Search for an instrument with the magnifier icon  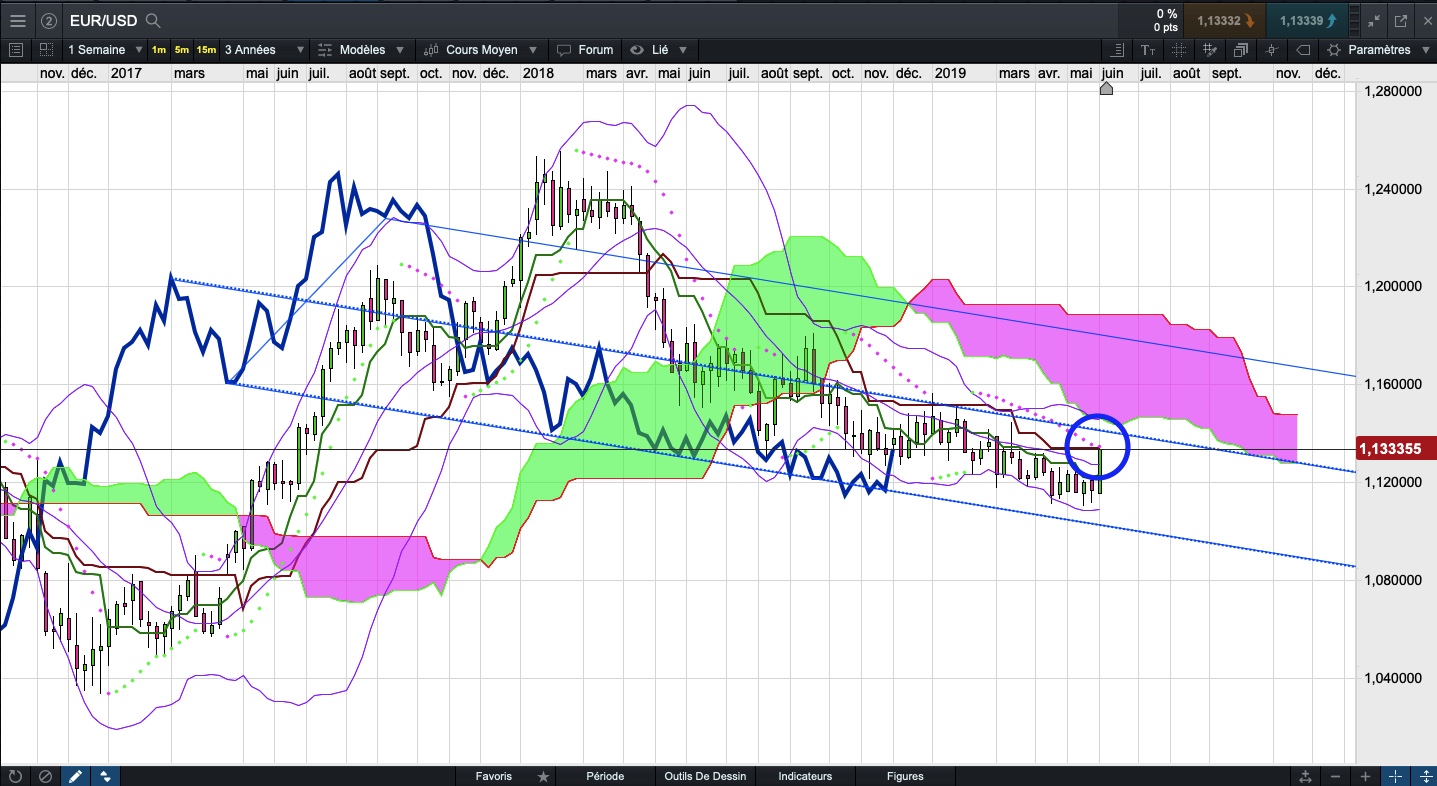click(x=153, y=20)
